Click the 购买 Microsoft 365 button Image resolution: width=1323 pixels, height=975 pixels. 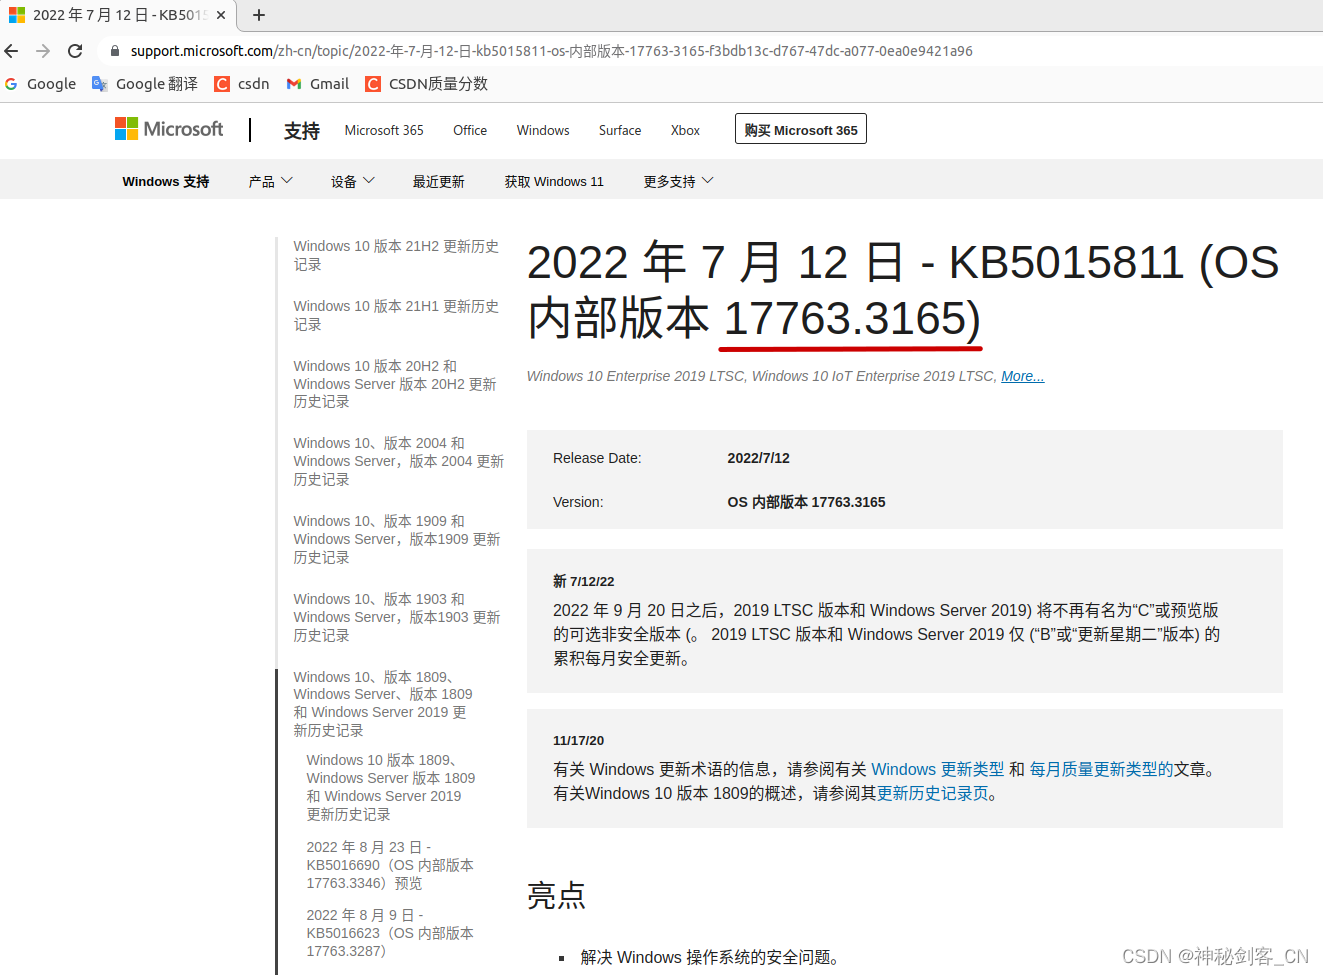coord(801,129)
